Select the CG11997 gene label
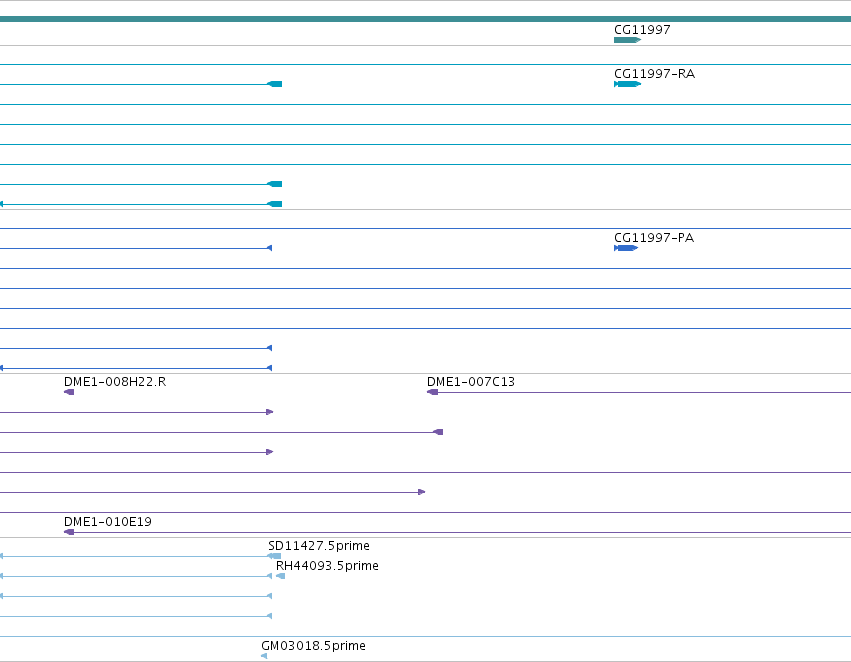The height and width of the screenshot is (662, 851). (x=642, y=30)
